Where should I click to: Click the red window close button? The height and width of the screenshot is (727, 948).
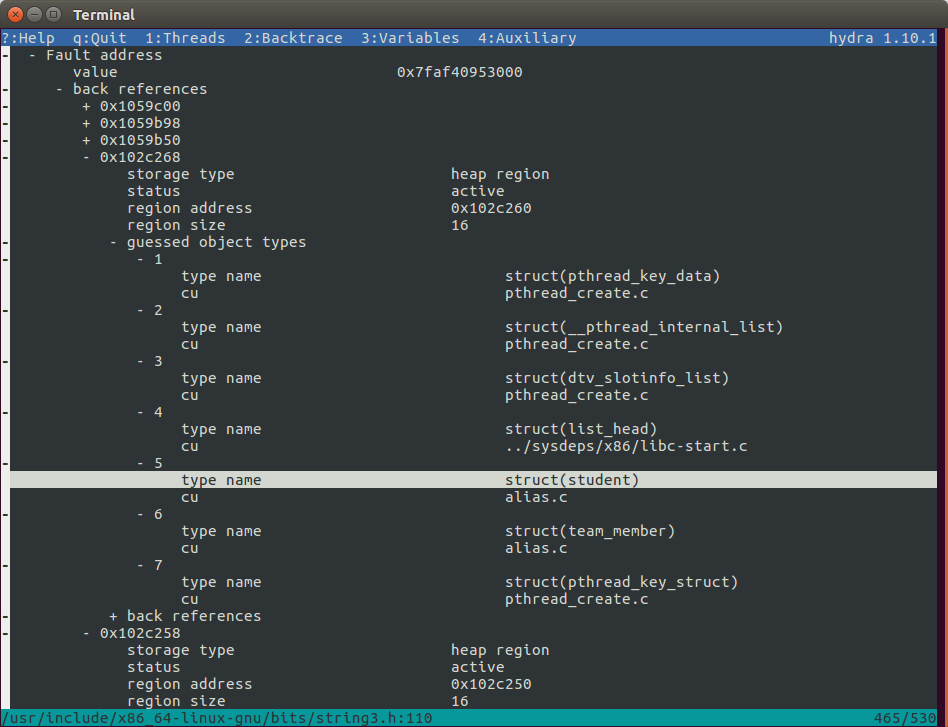[x=15, y=14]
